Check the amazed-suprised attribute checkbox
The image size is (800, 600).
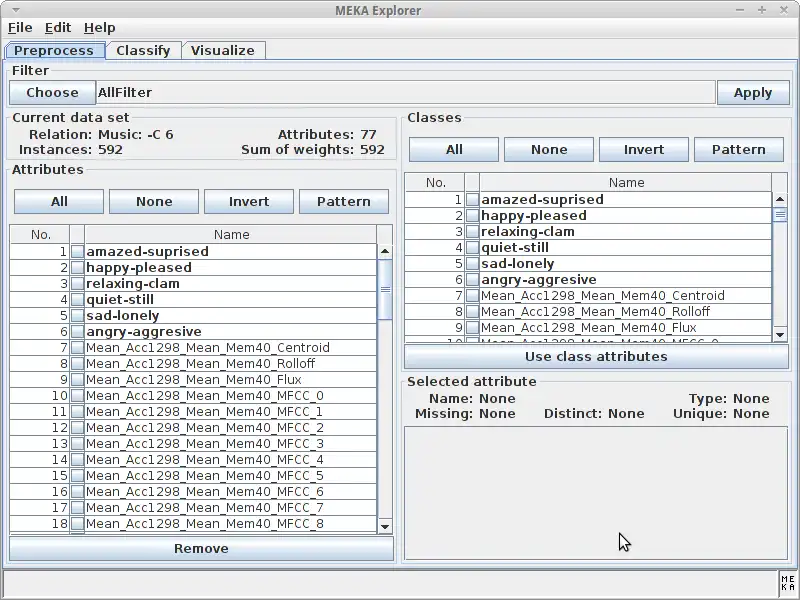pyautogui.click(x=77, y=251)
